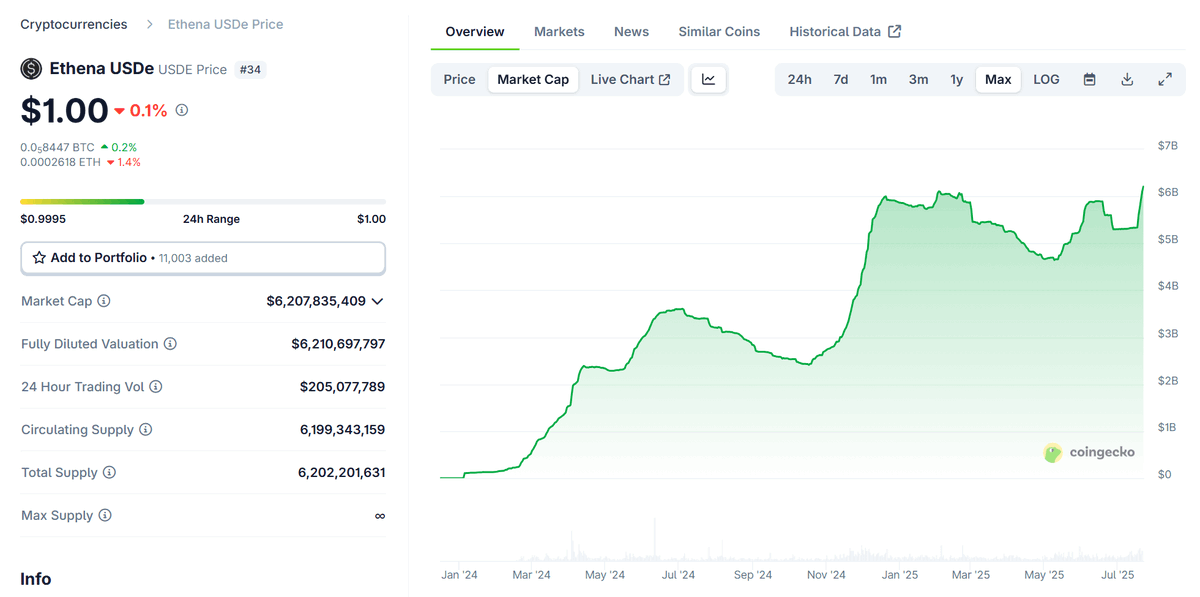Open the Markets tab

(559, 32)
